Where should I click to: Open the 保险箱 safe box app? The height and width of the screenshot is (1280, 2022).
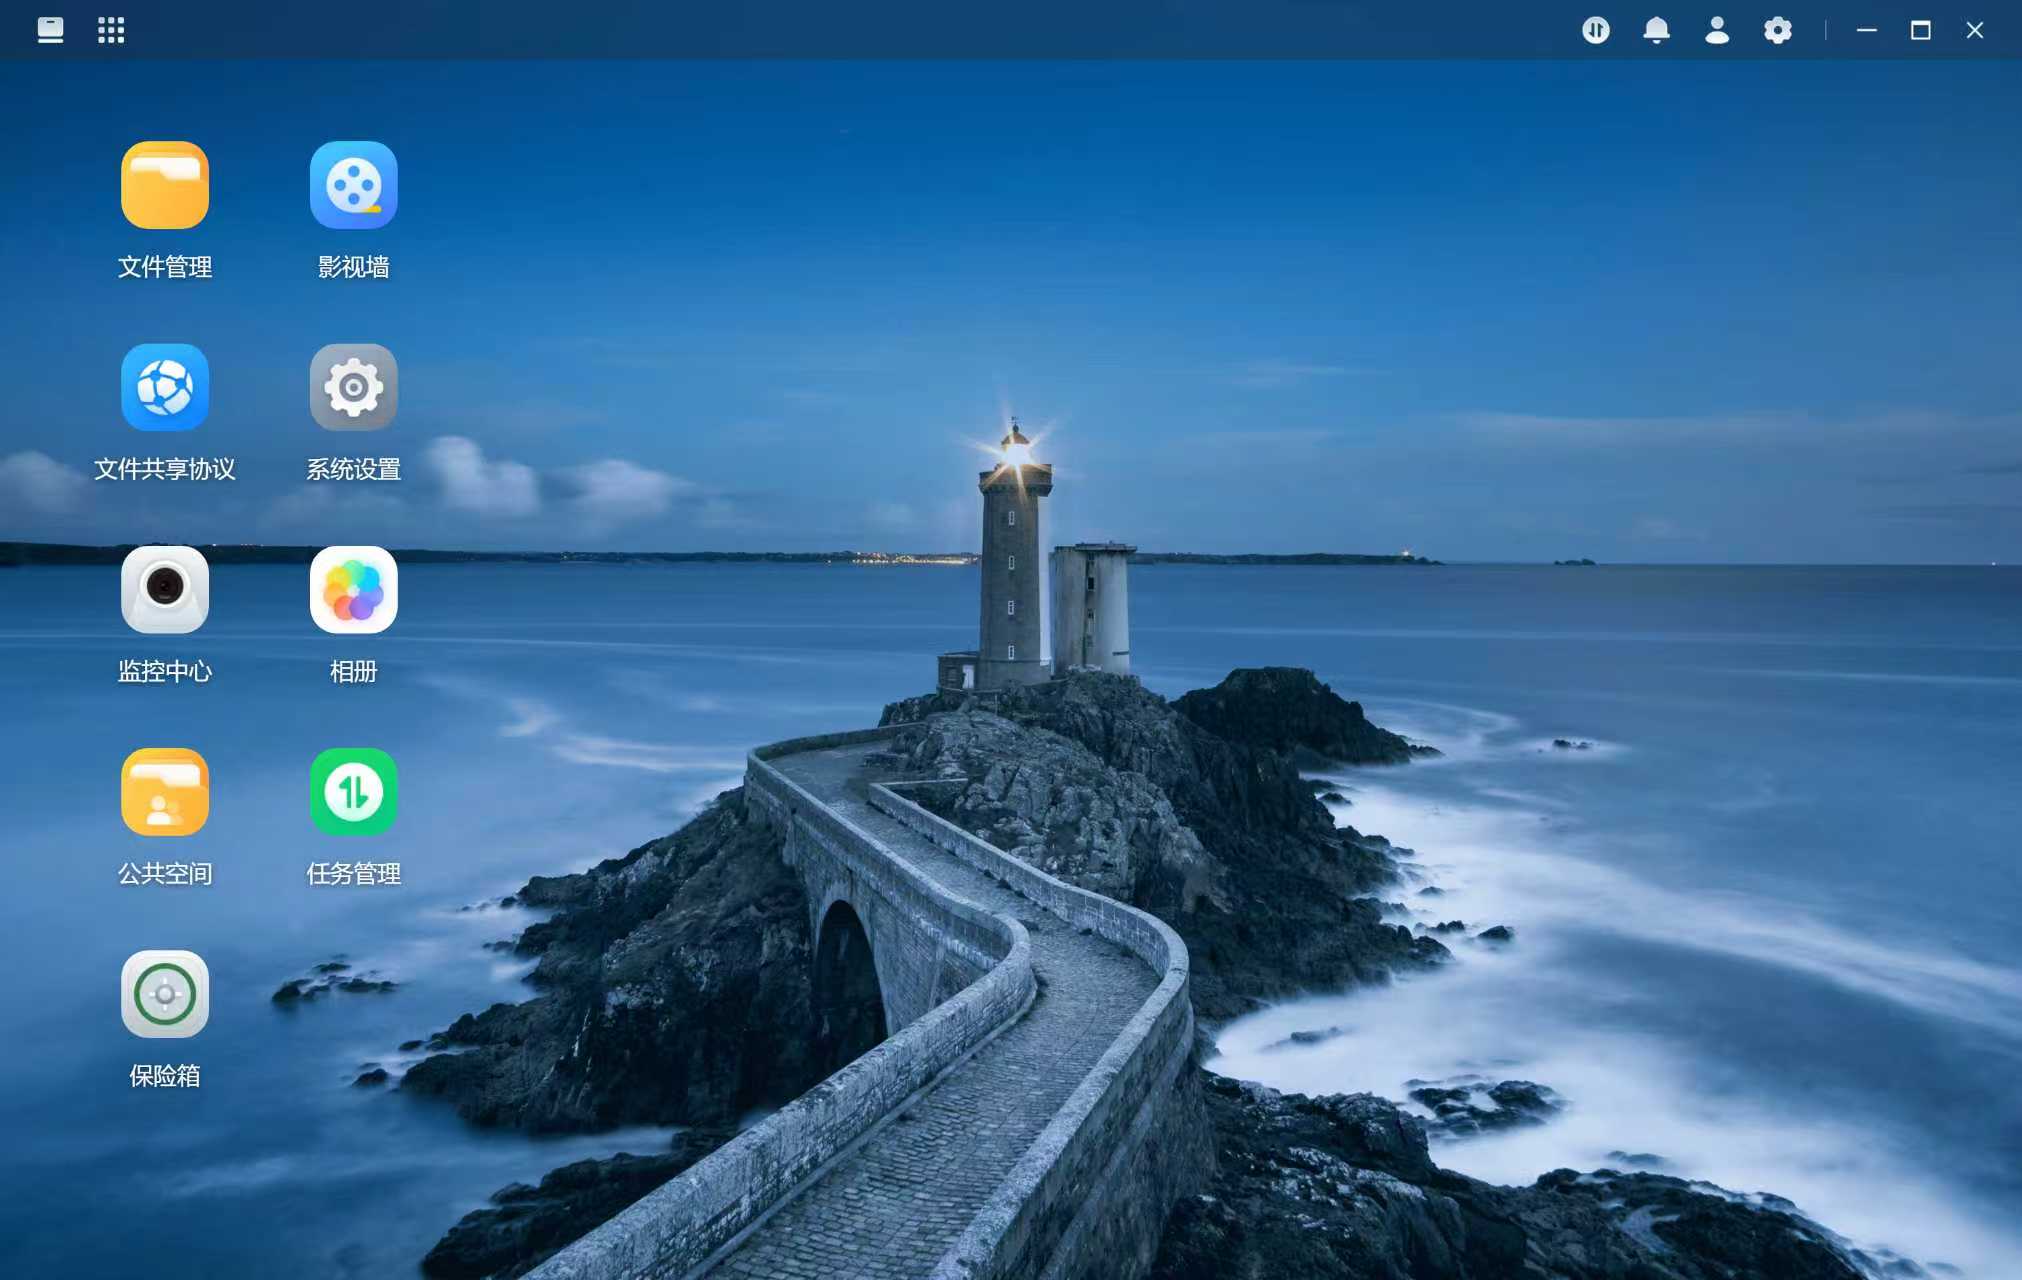tap(165, 993)
